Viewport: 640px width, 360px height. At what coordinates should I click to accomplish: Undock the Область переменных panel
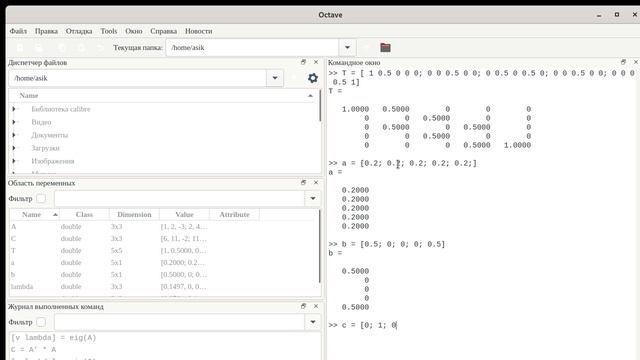click(303, 182)
